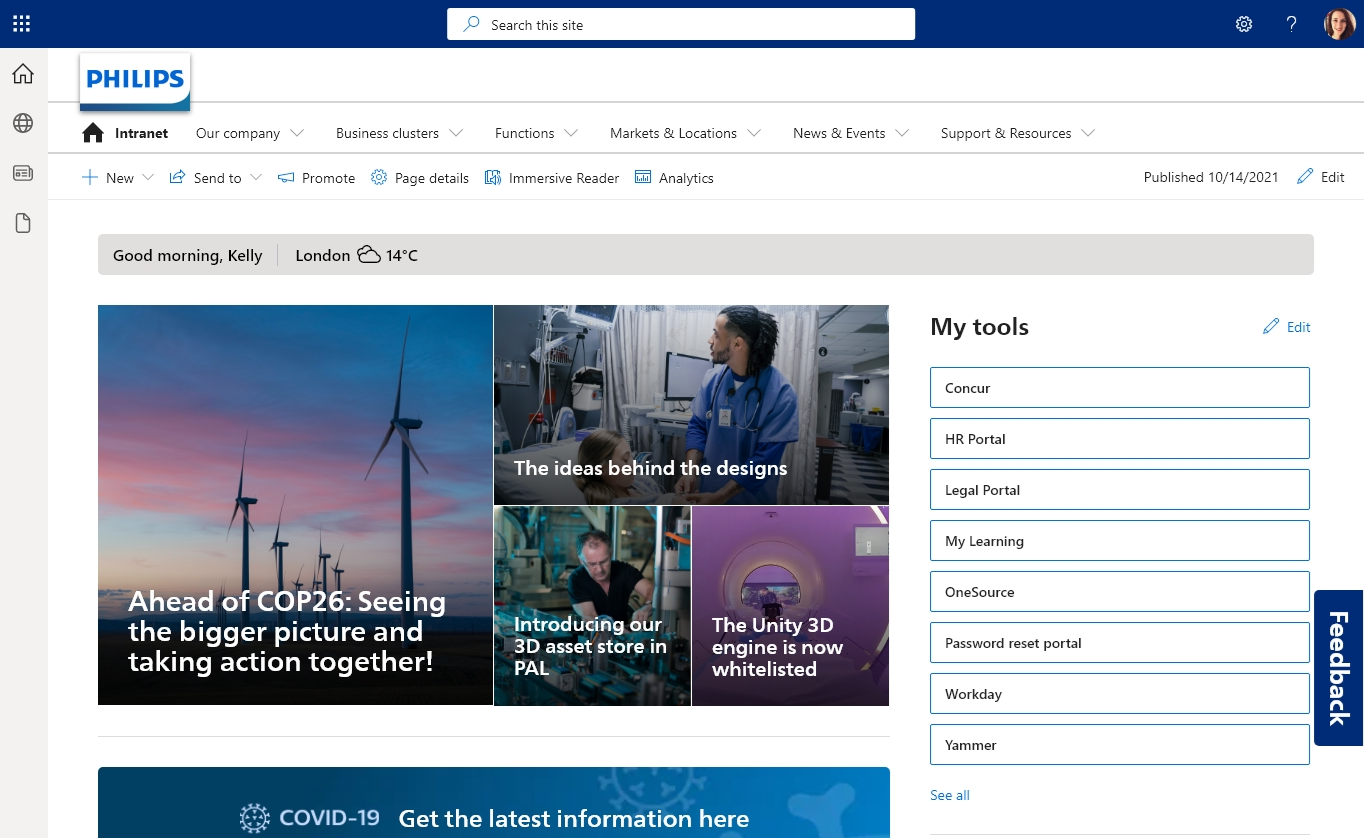Image resolution: width=1364 pixels, height=838 pixels.
Task: Click the Published 10/14/2021 text
Action: 1211,177
